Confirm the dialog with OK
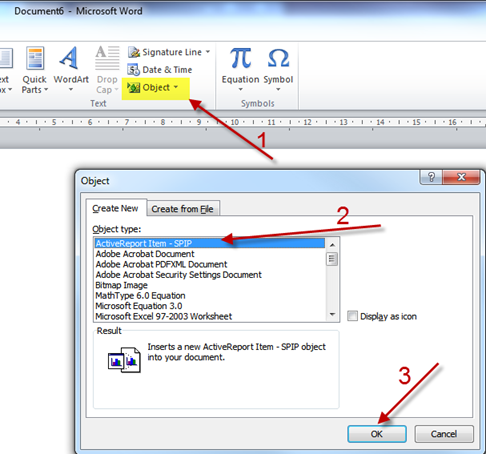 click(x=377, y=434)
